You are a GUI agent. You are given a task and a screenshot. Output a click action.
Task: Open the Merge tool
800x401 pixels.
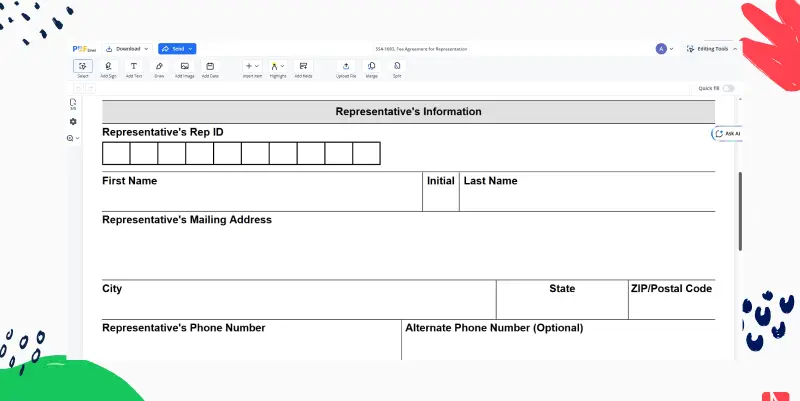(x=371, y=69)
